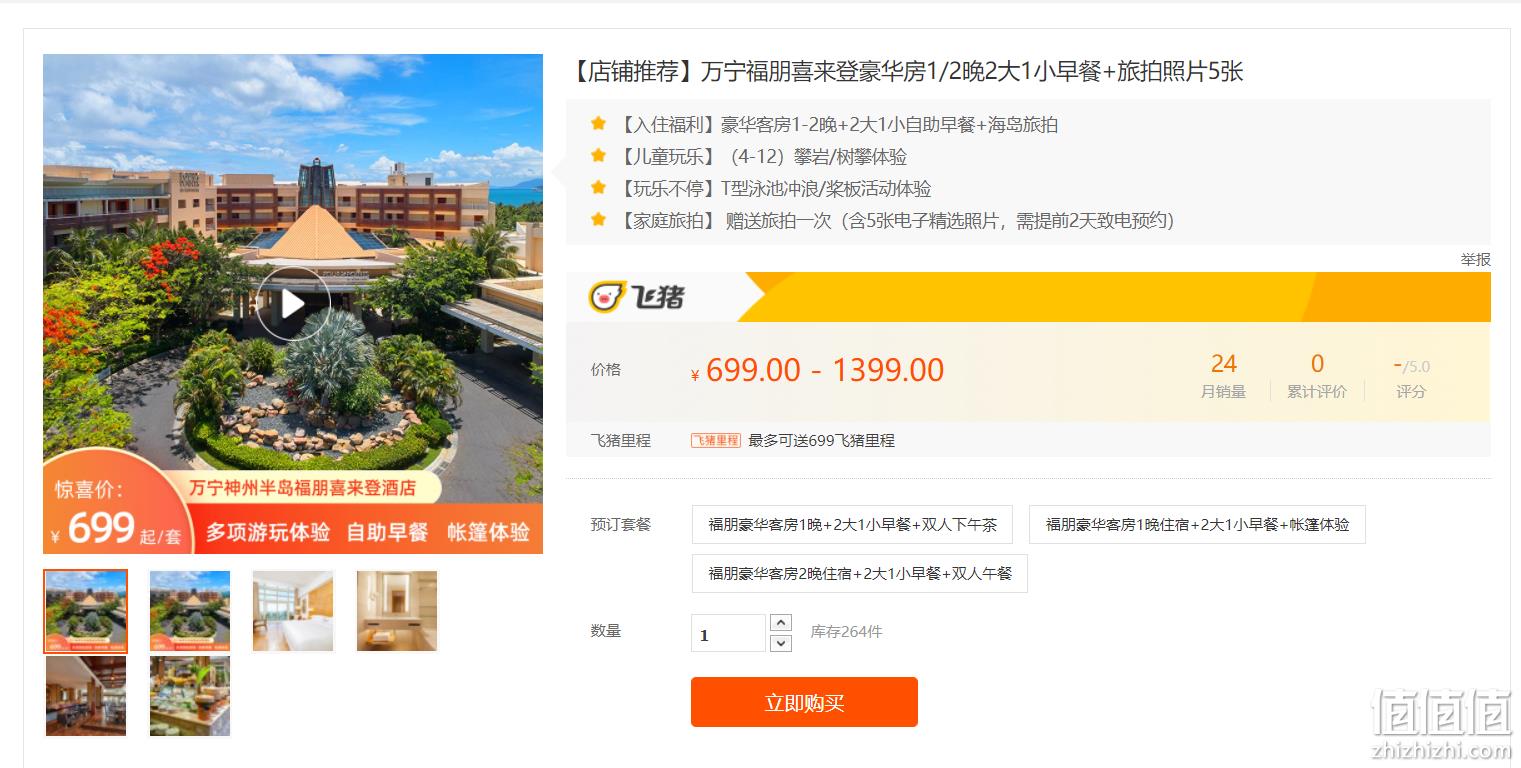Screen dimensions: 1521x768
Task: Click the 飞猪里程 orange tag icon
Action: pyautogui.click(x=716, y=440)
